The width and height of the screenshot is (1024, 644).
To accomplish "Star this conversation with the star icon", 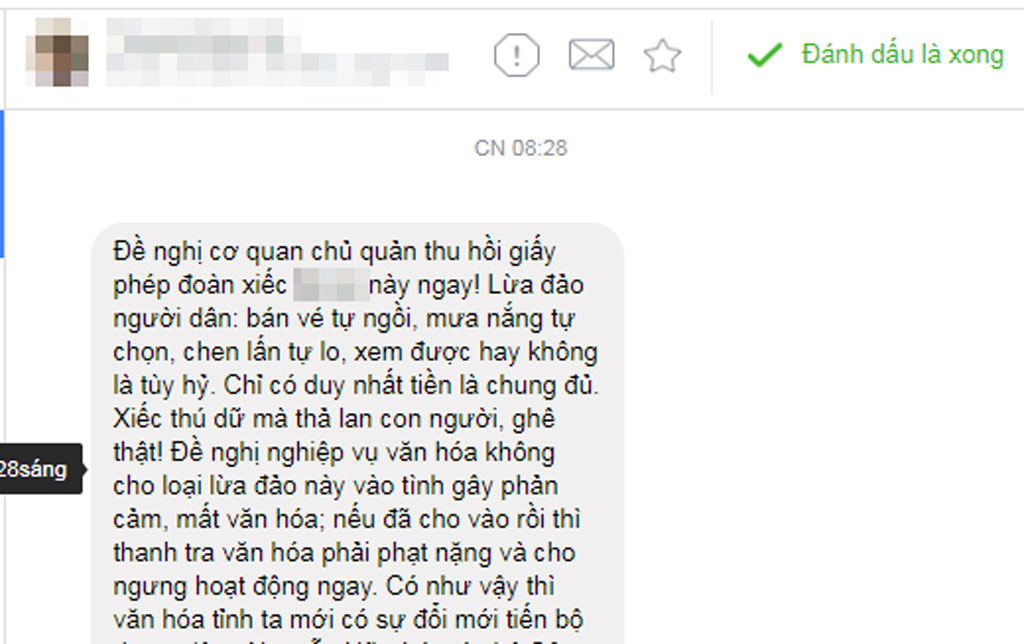I will point(662,56).
